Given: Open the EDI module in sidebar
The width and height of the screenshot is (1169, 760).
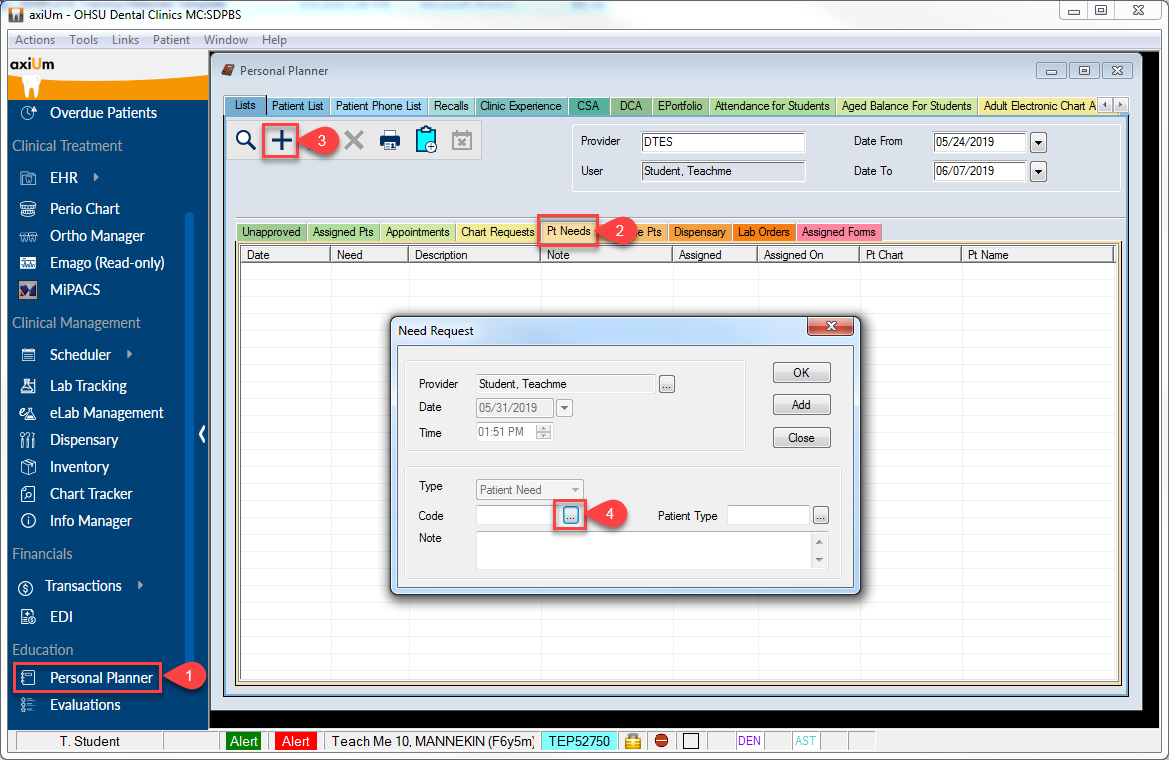Looking at the screenshot, I should coord(61,617).
